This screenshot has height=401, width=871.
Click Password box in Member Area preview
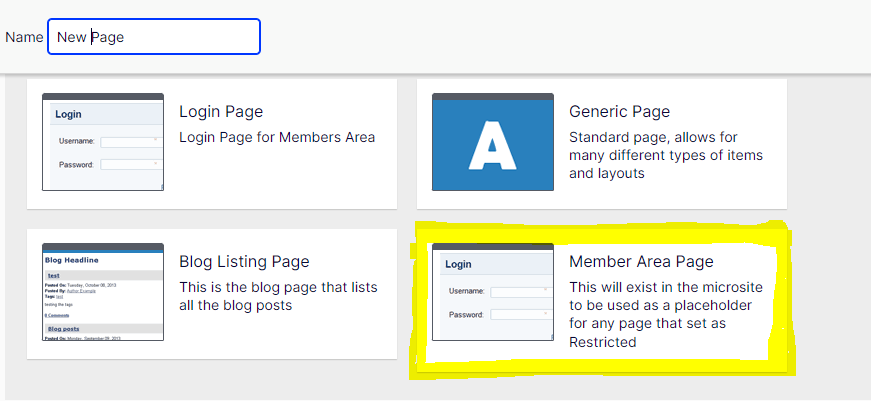[x=520, y=314]
